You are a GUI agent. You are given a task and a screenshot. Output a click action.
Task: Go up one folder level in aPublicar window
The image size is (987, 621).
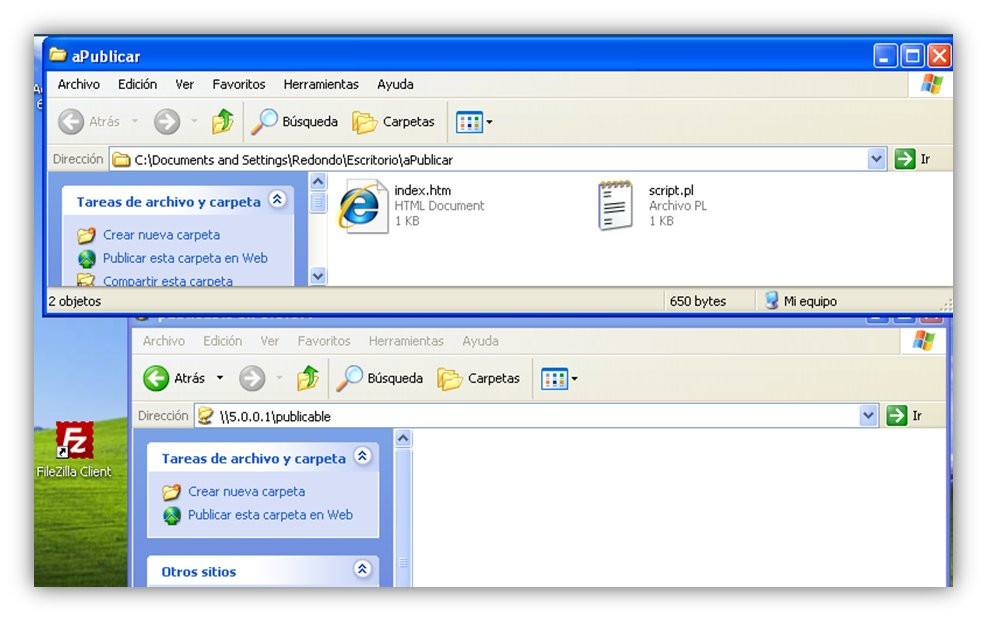coord(222,121)
